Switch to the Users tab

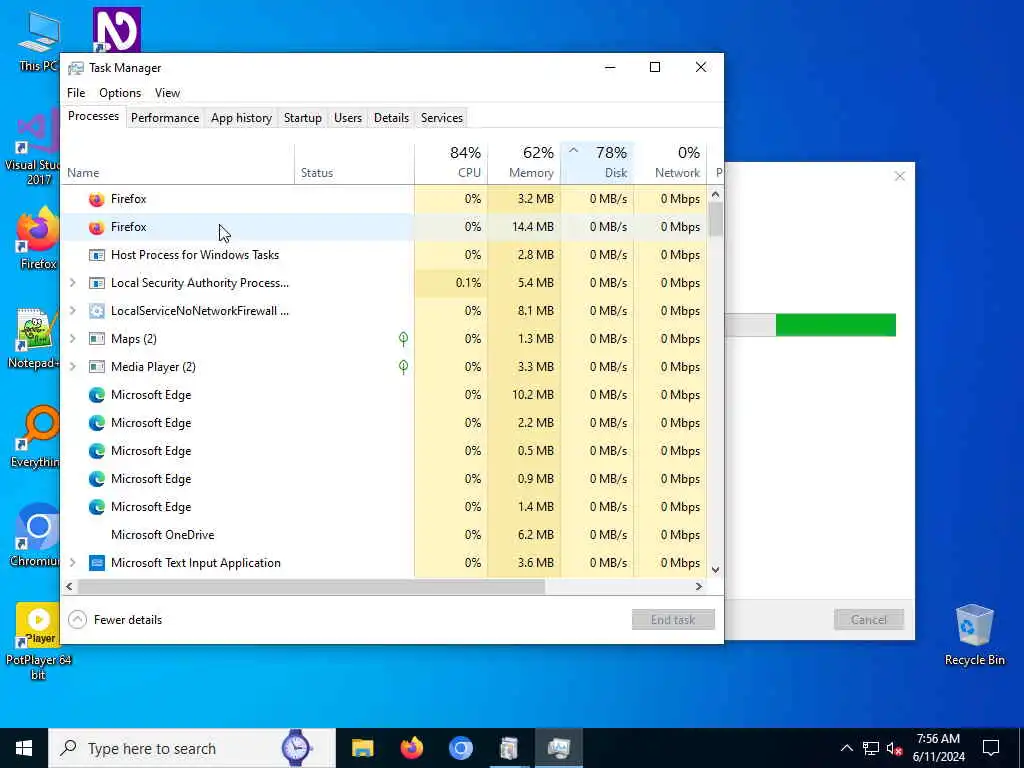click(x=347, y=118)
